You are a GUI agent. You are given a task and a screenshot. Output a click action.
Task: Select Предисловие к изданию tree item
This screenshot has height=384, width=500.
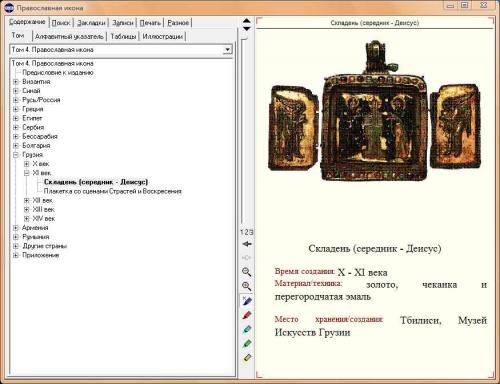click(x=58, y=72)
